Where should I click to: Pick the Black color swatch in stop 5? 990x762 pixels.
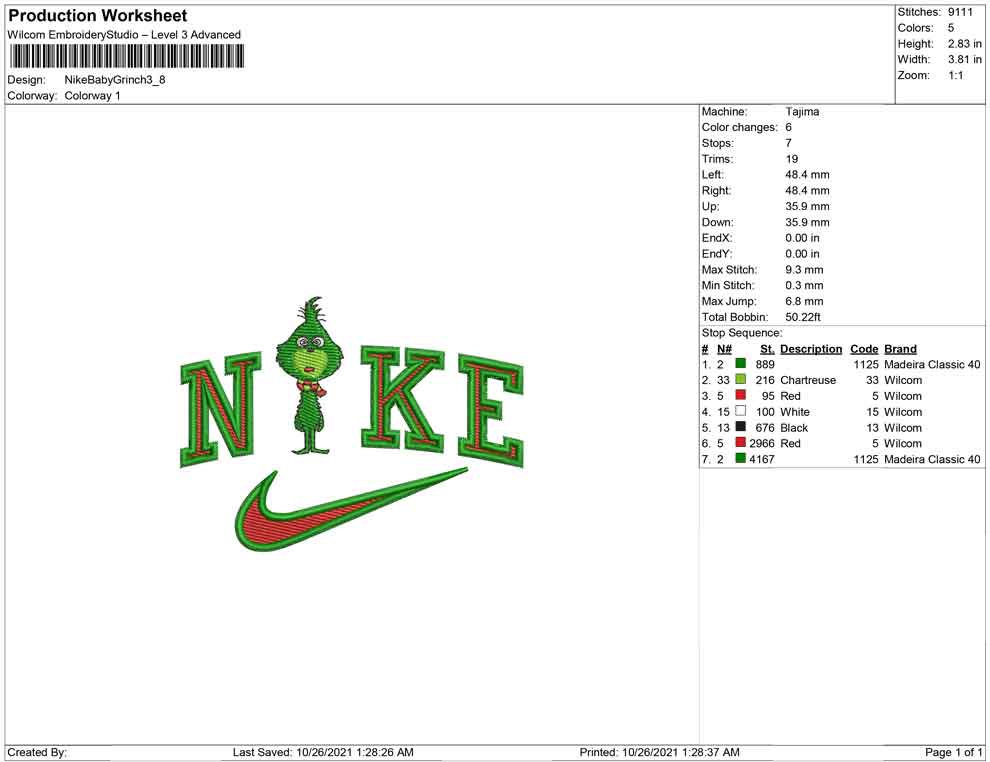point(741,427)
